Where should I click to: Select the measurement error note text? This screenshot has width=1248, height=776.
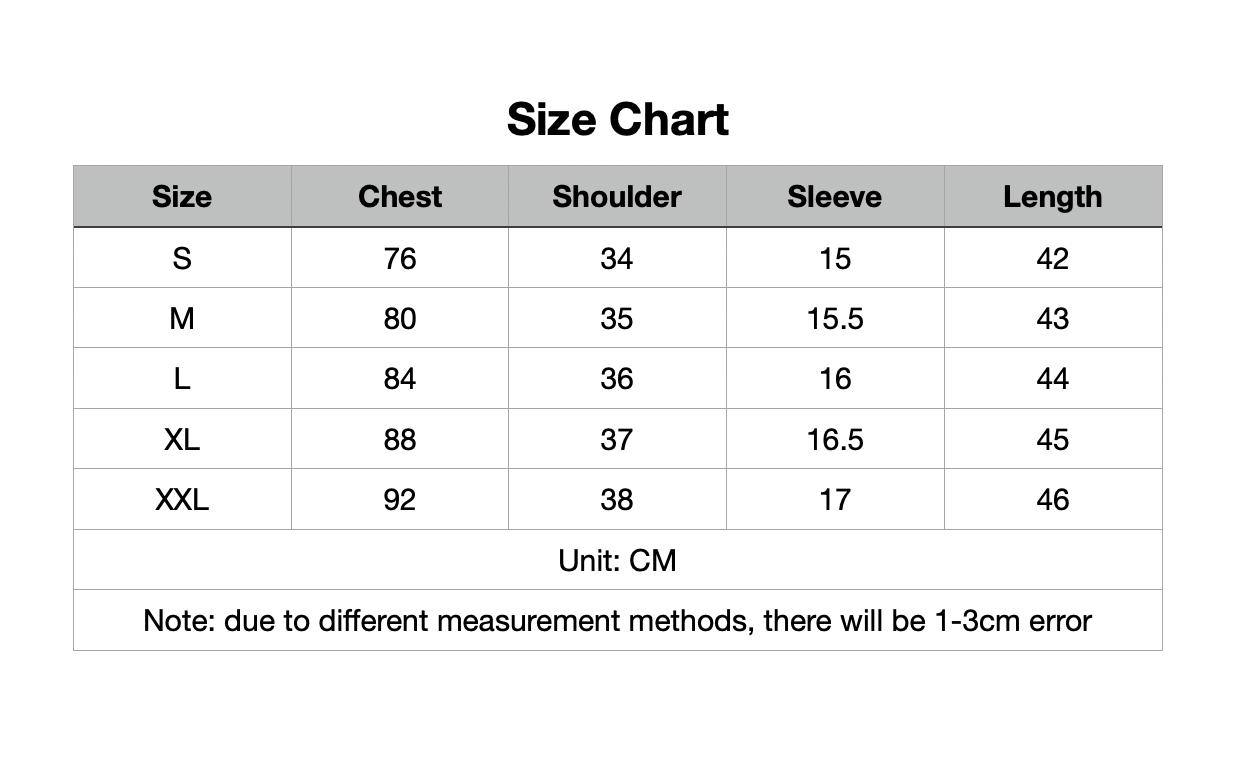pos(617,621)
